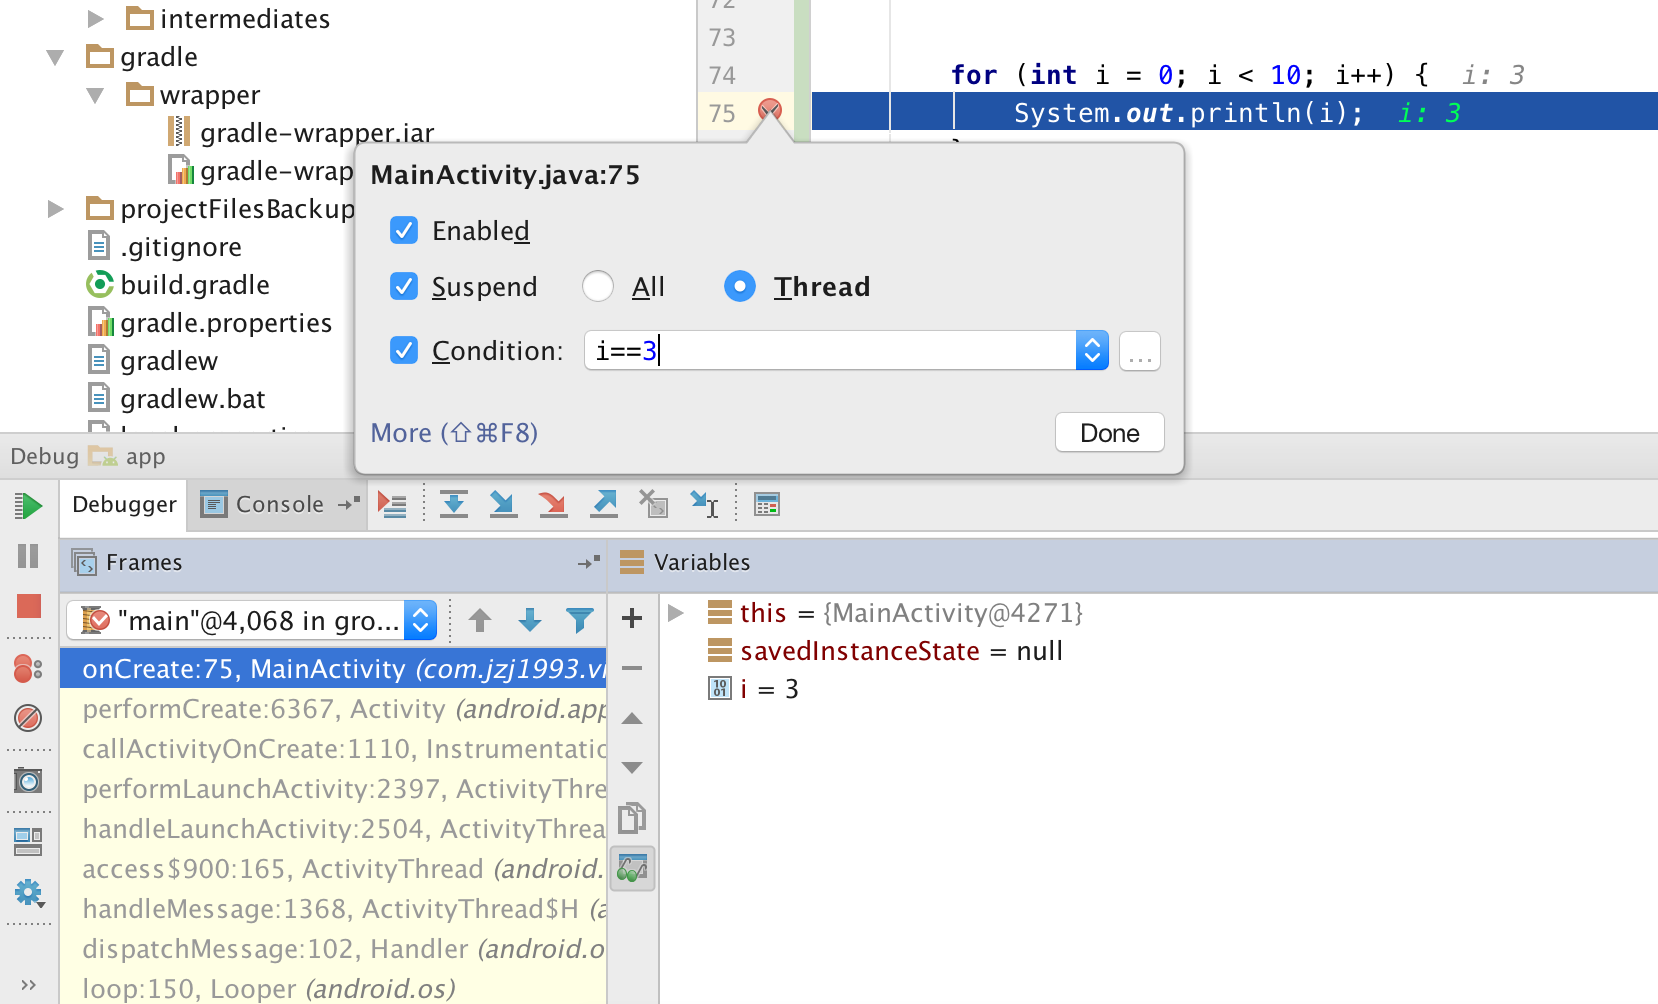1658x1004 pixels.
Task: Switch to the Console tab
Action: coord(263,504)
